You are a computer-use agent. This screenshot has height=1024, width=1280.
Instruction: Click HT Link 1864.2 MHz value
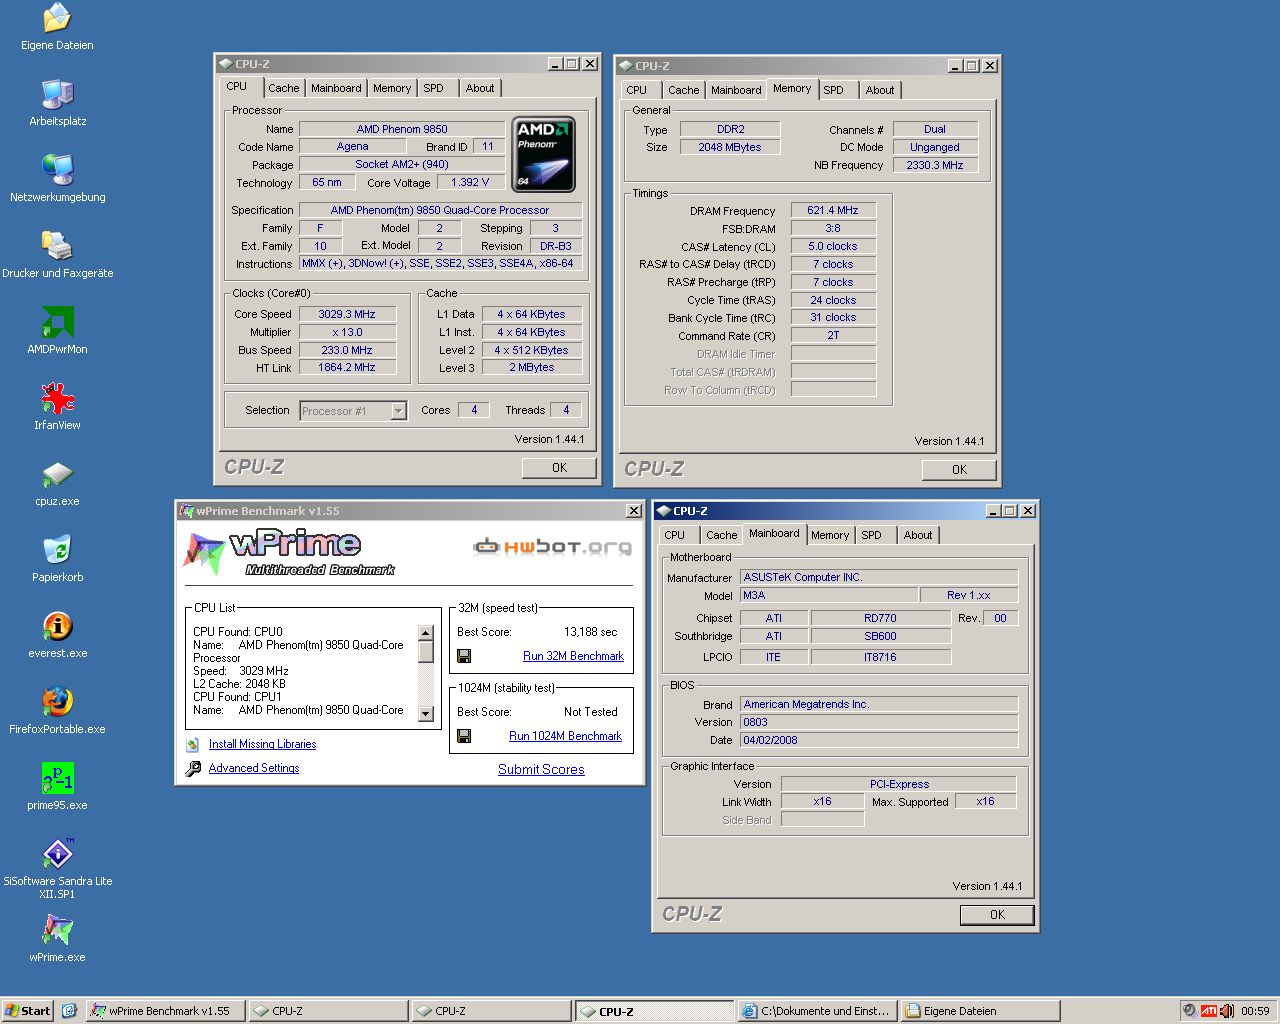pos(347,368)
